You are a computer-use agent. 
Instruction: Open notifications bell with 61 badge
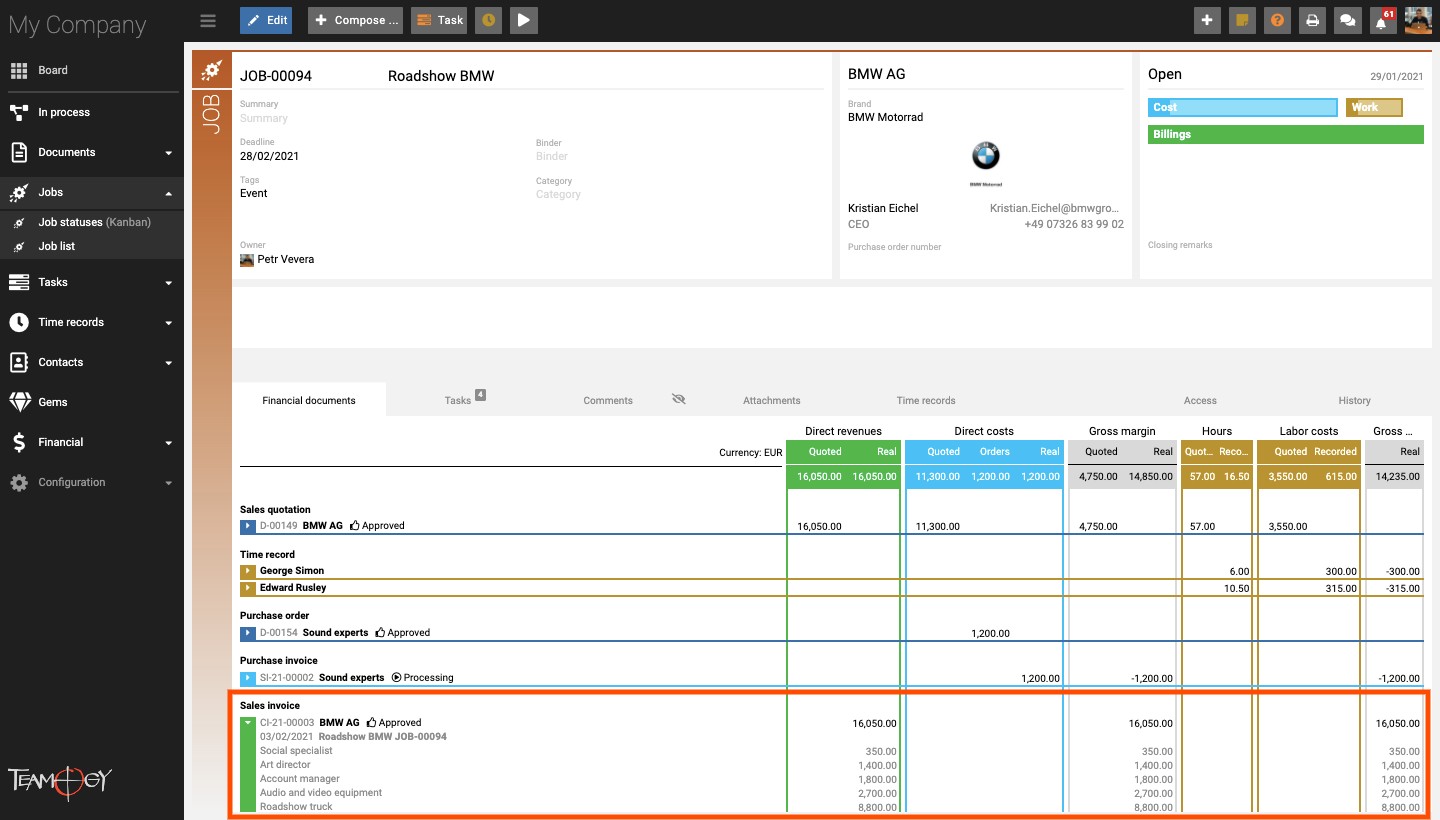pos(1382,20)
